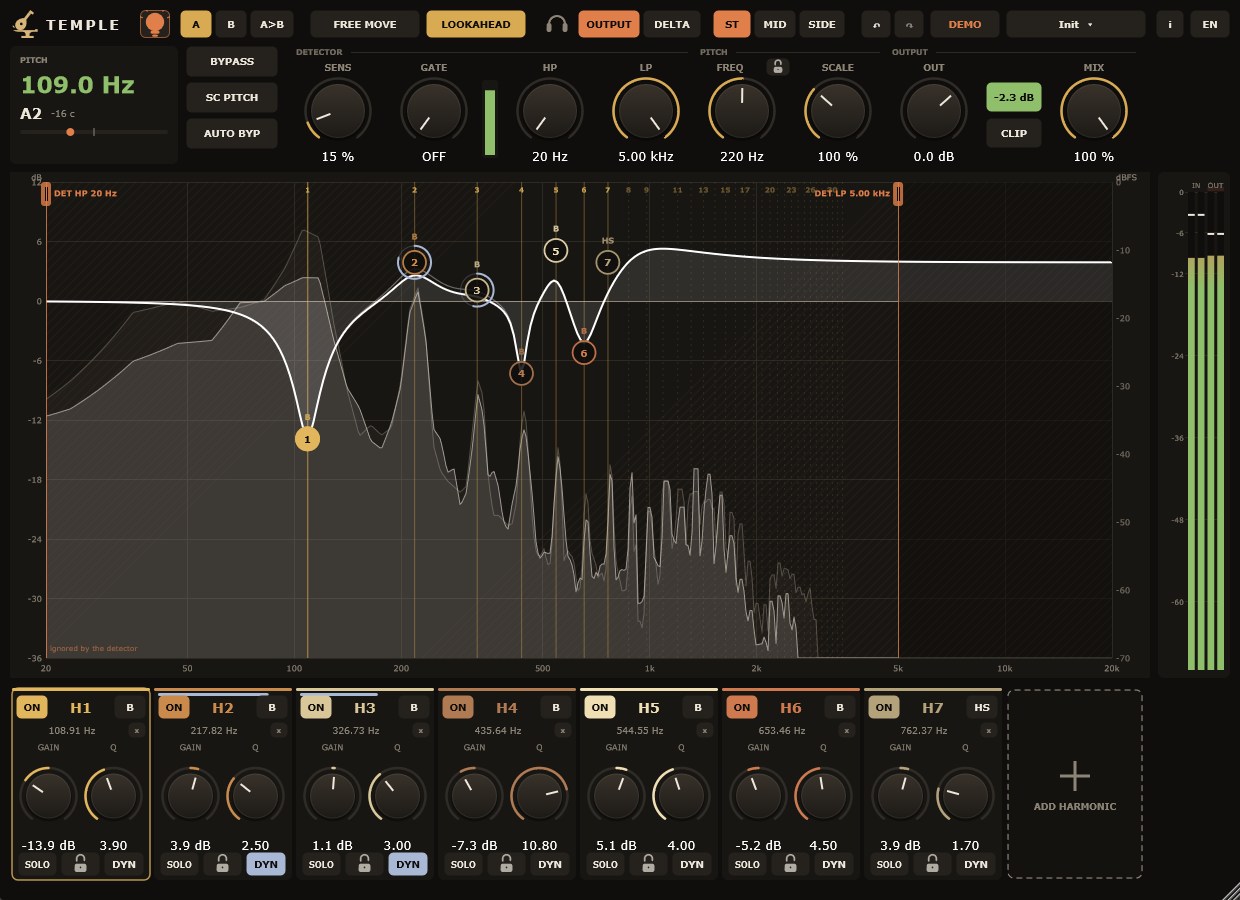Copy A to B with A>B button
The width and height of the screenshot is (1240, 900).
(272, 24)
